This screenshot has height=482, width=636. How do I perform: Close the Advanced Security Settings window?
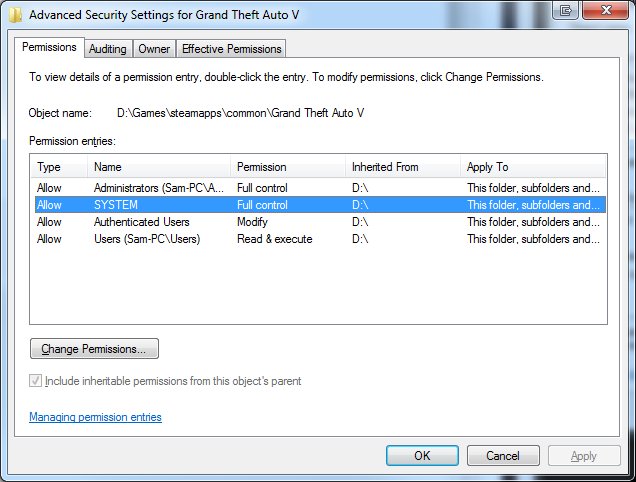pyautogui.click(x=603, y=10)
